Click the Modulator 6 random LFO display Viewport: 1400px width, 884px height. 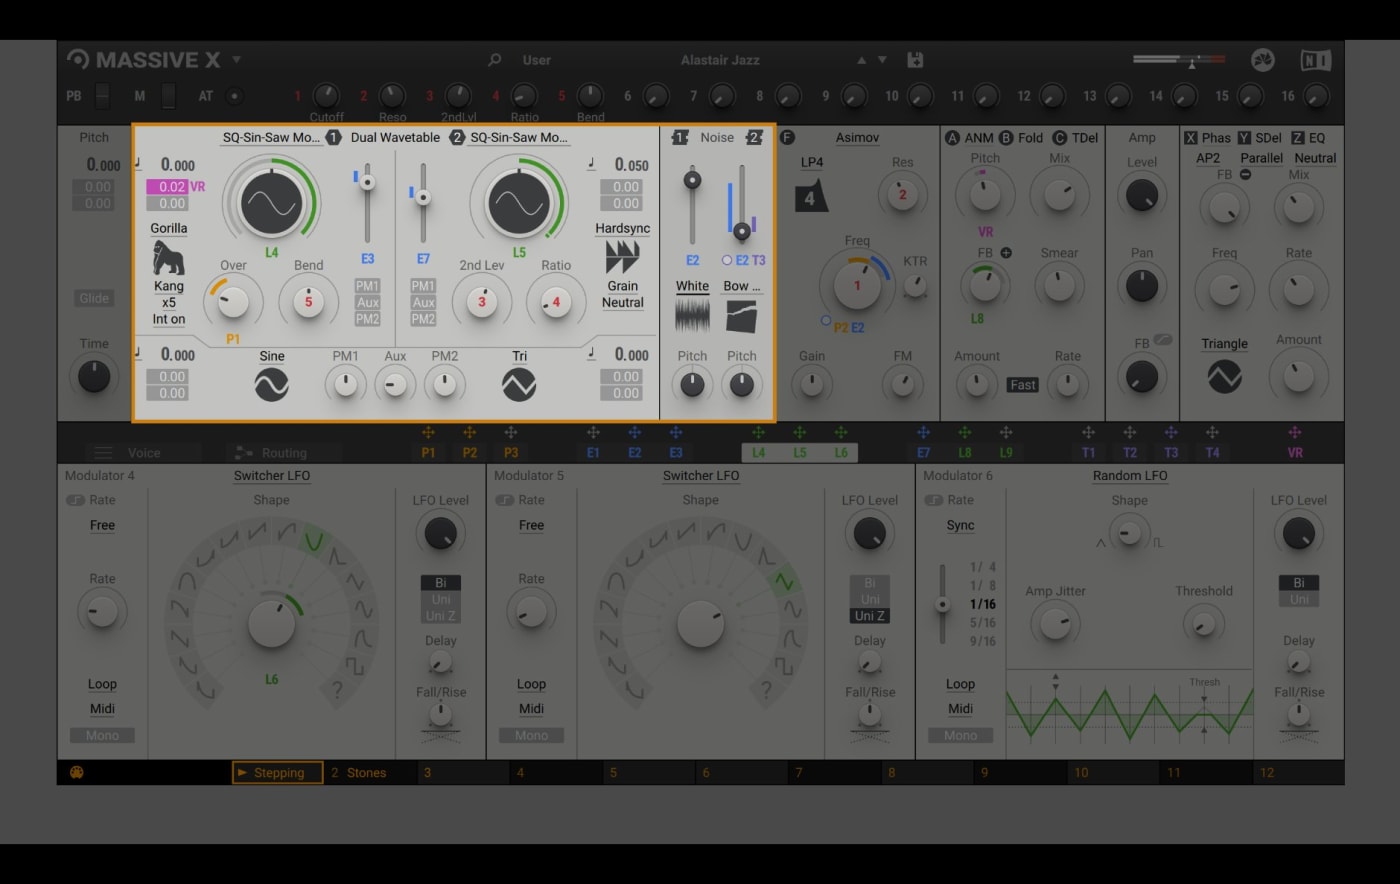1129,714
